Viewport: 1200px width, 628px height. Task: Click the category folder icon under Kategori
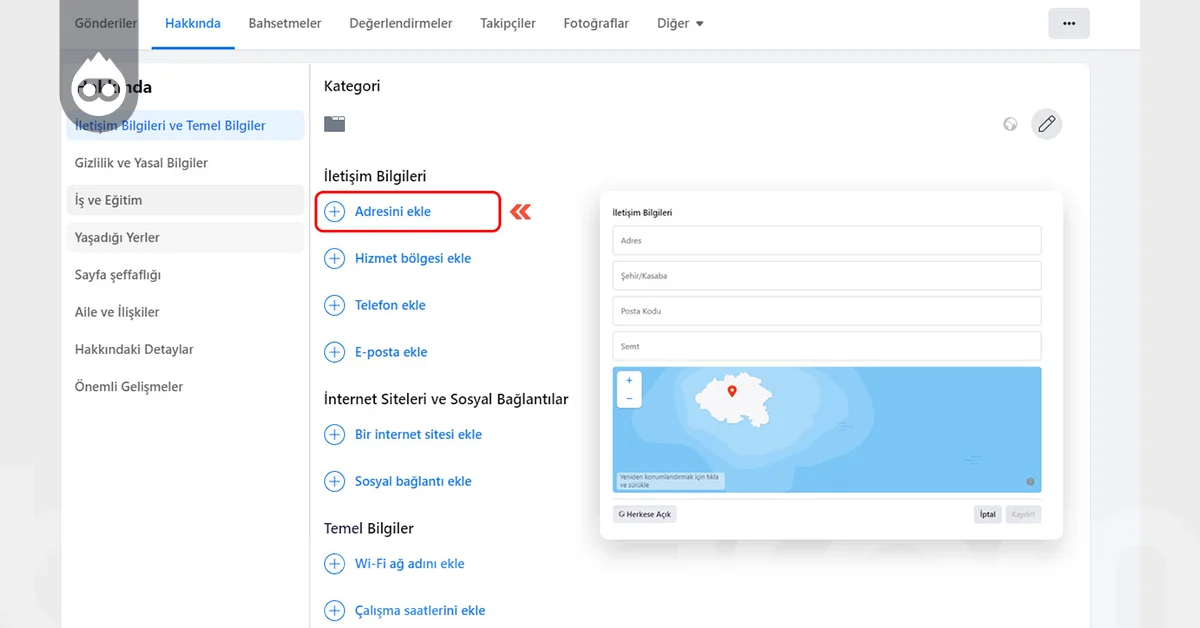[x=334, y=123]
